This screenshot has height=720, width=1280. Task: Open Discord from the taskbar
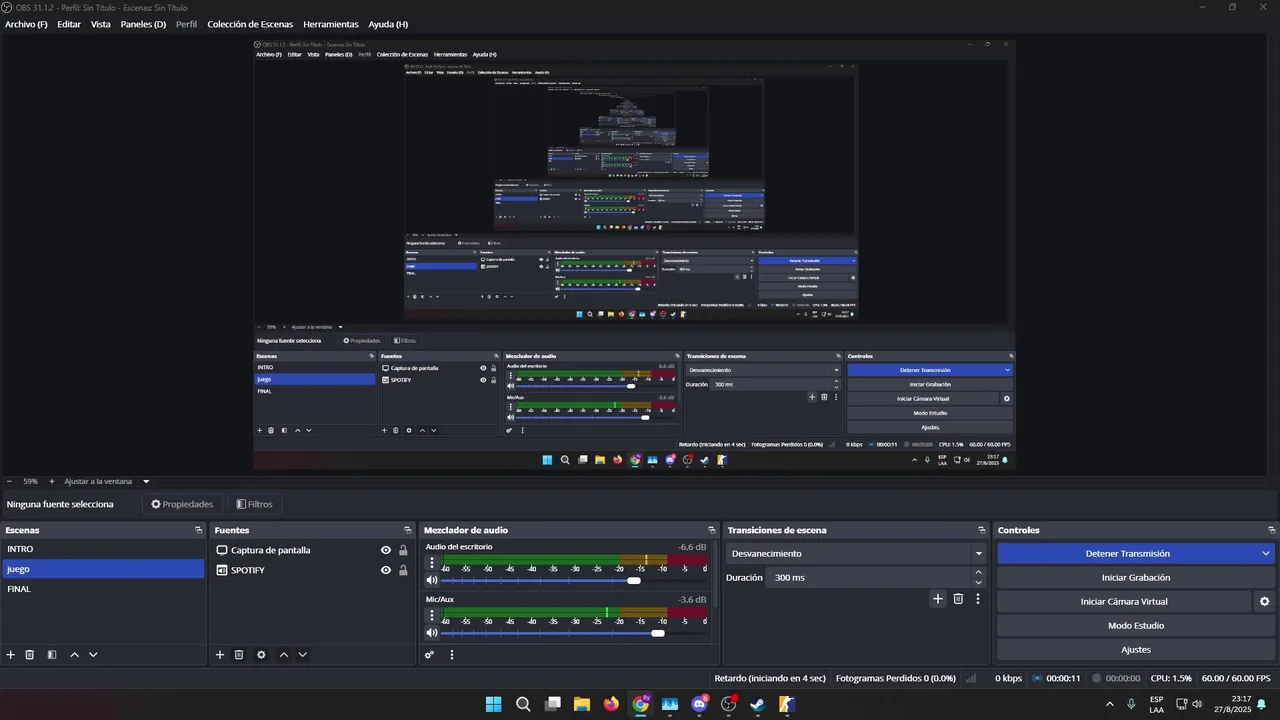[x=699, y=704]
